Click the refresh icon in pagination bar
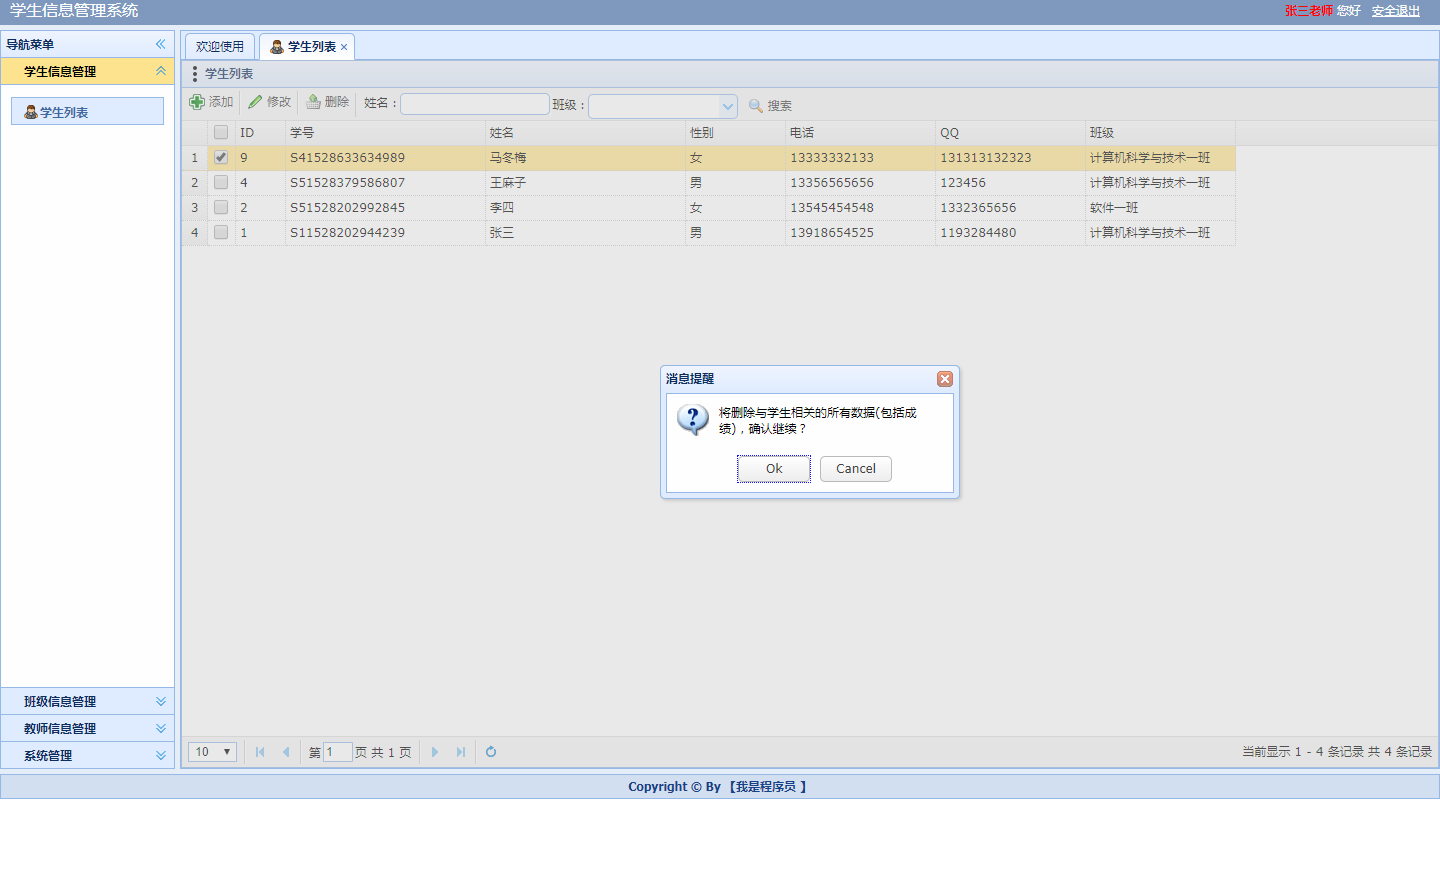1440x889 pixels. point(491,752)
